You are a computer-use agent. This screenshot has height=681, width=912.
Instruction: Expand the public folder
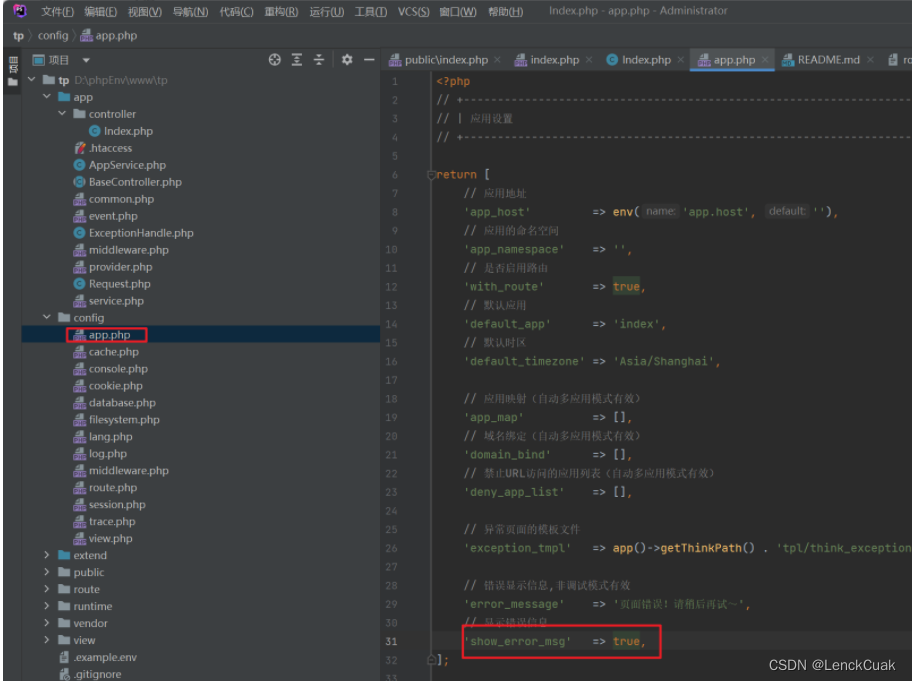[x=47, y=572]
